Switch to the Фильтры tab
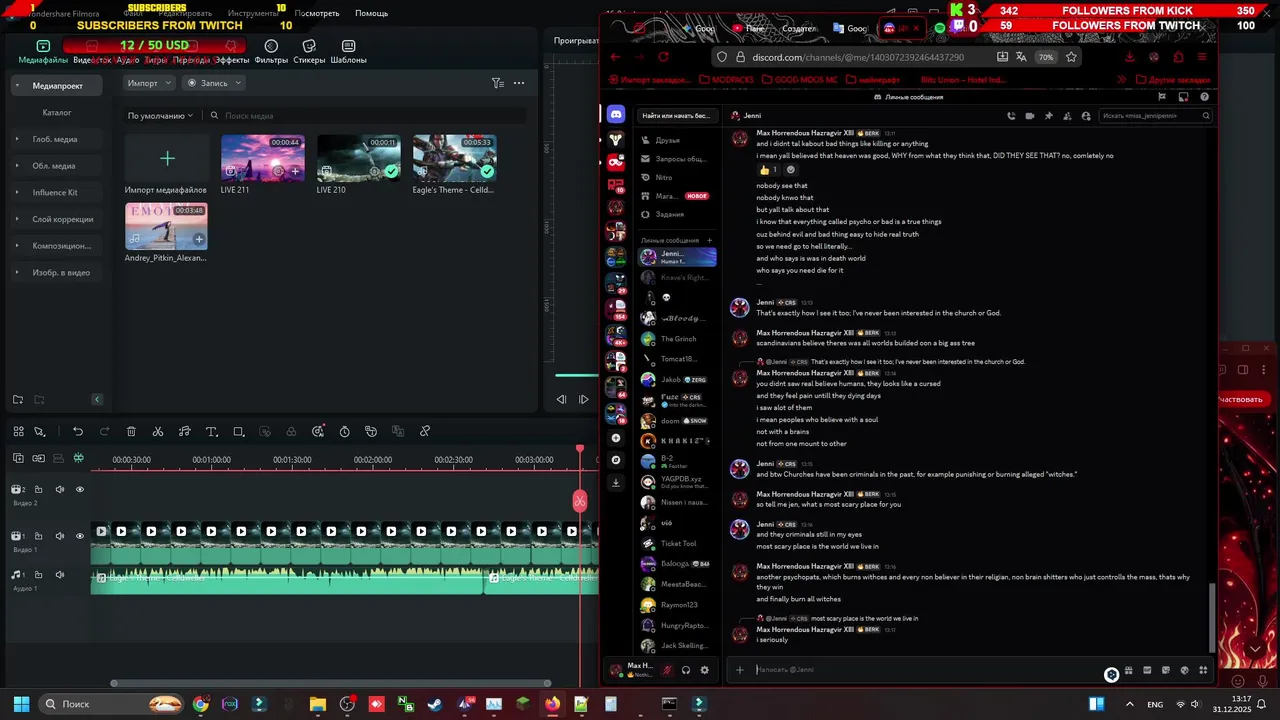The image size is (1280, 720). click(x=271, y=52)
